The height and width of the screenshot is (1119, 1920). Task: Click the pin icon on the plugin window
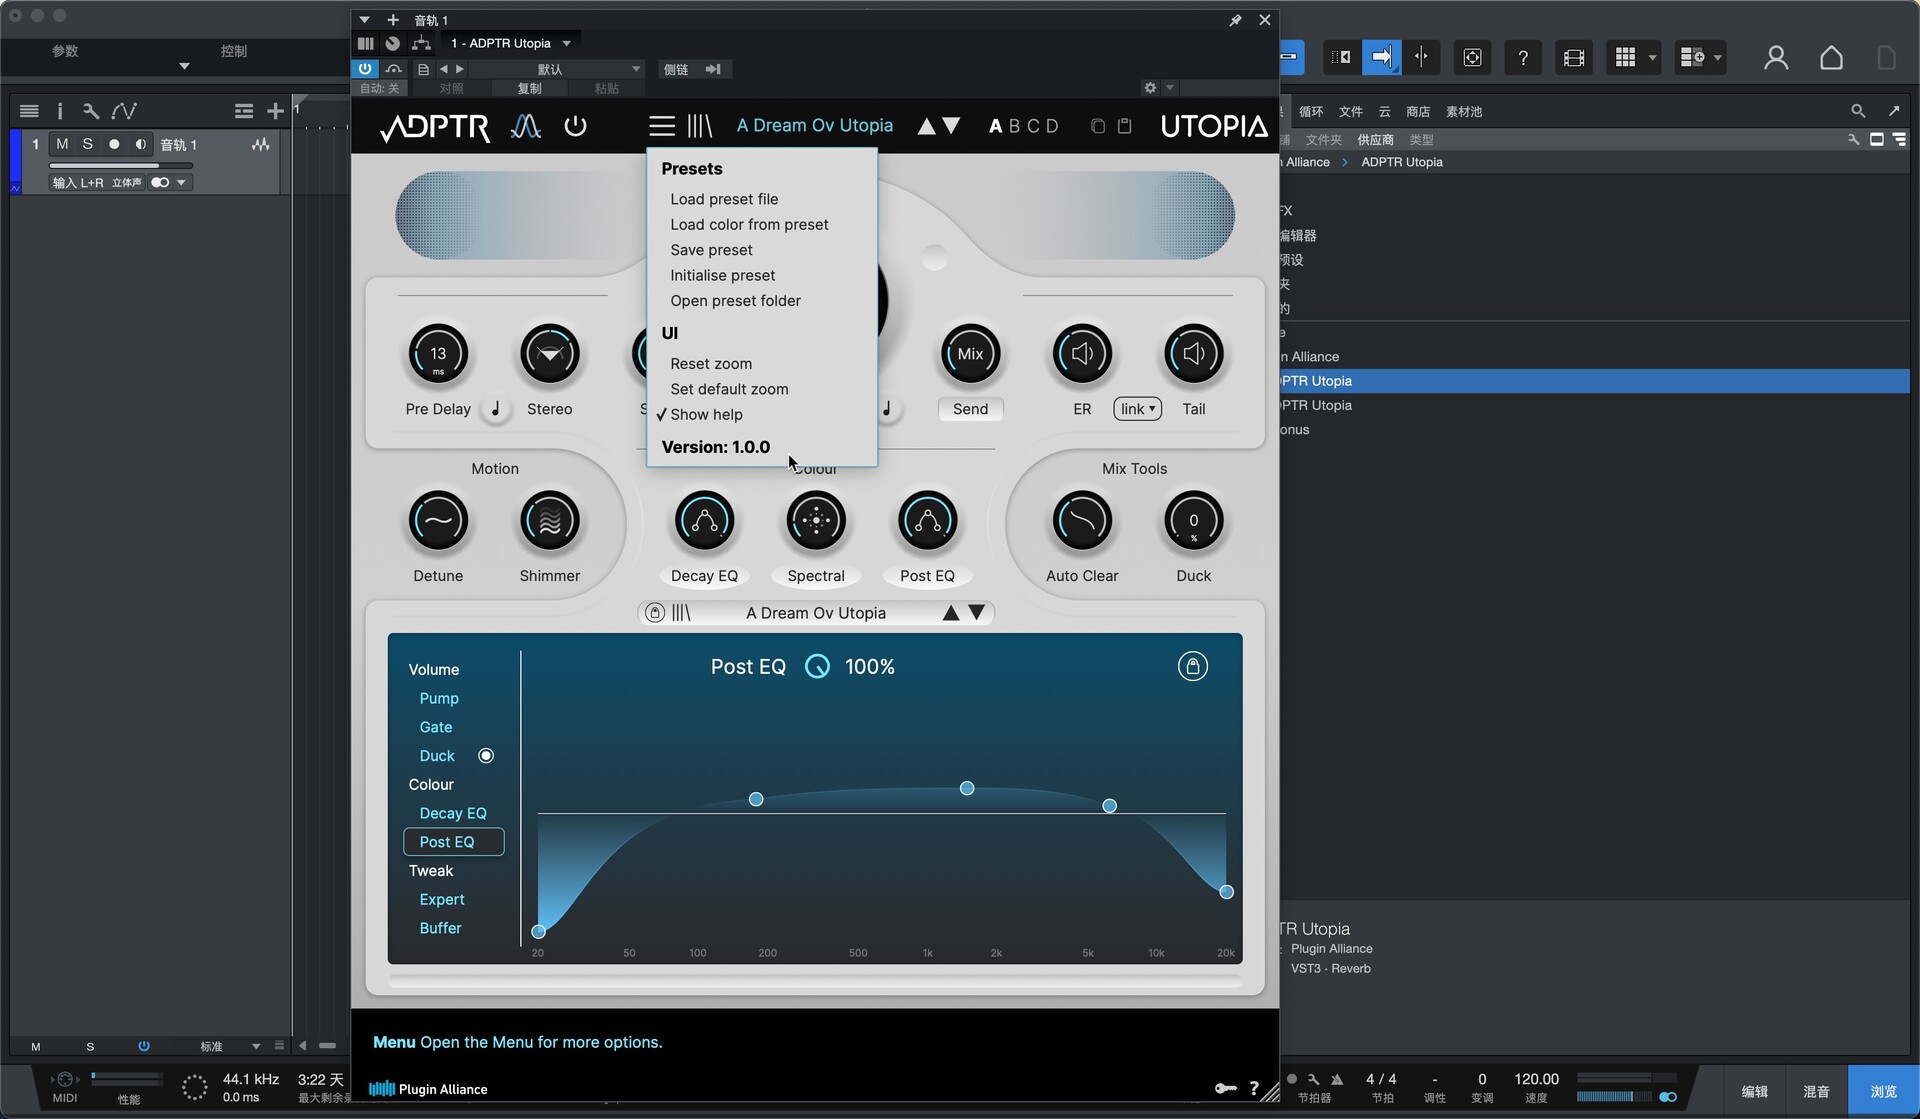(1235, 20)
